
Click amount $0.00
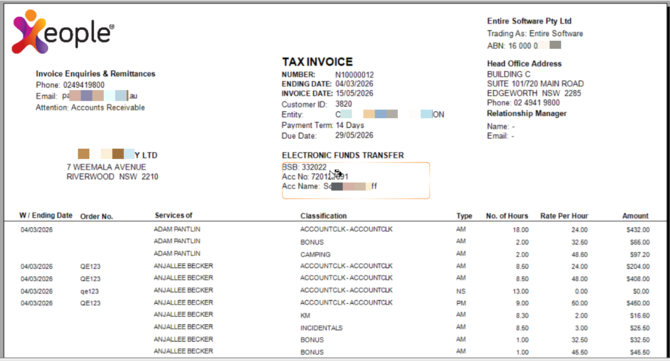pos(641,291)
